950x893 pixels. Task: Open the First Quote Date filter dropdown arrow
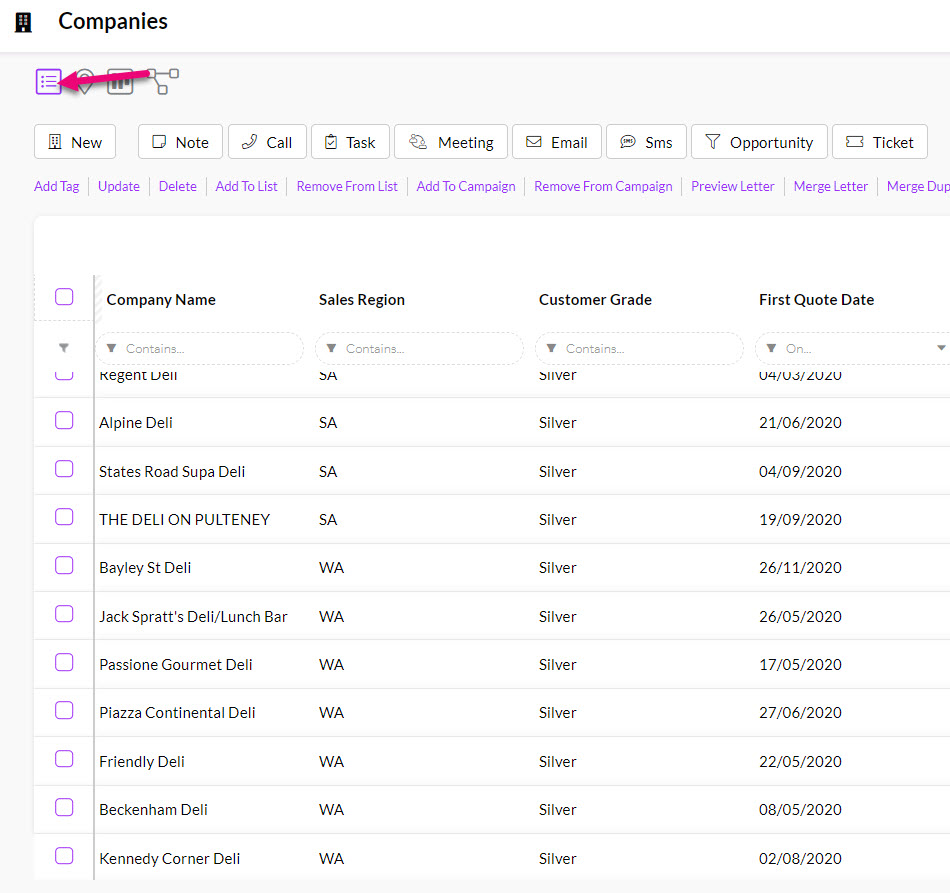click(941, 348)
